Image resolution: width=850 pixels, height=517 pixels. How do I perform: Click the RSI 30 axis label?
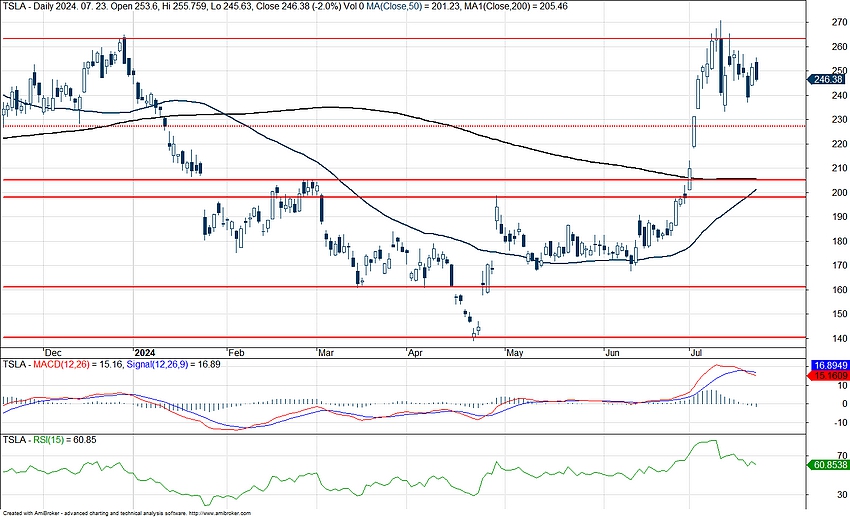842,495
